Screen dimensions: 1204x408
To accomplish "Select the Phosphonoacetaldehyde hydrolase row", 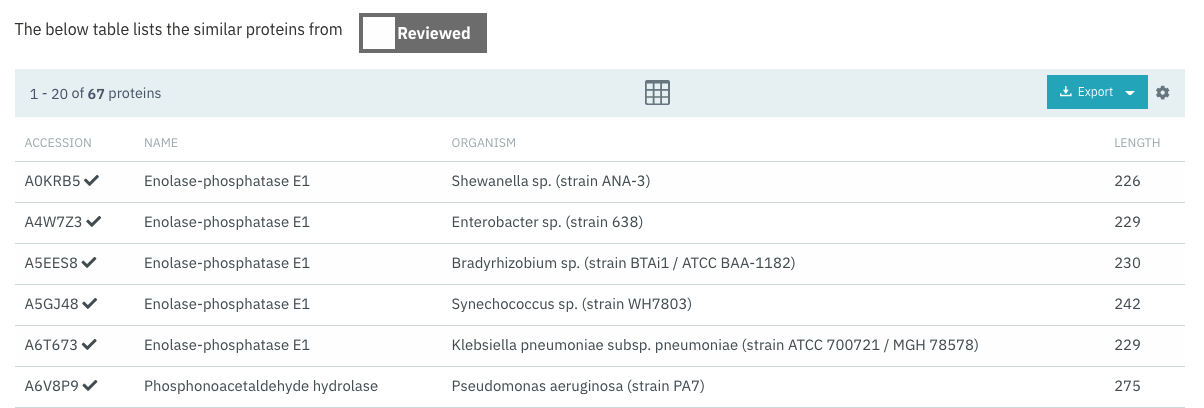I will coord(602,386).
